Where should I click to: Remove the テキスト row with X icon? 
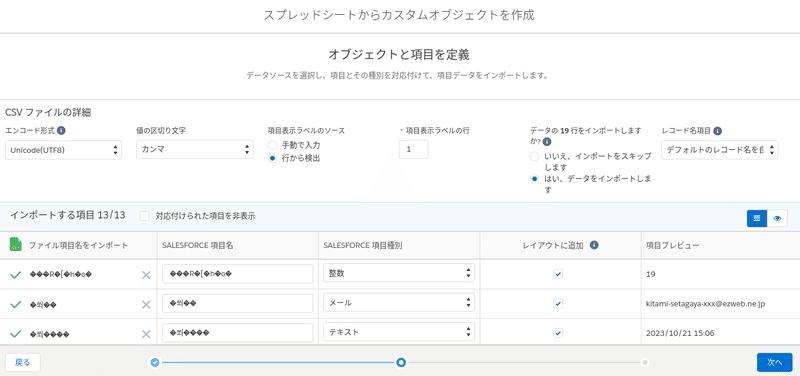tap(146, 334)
